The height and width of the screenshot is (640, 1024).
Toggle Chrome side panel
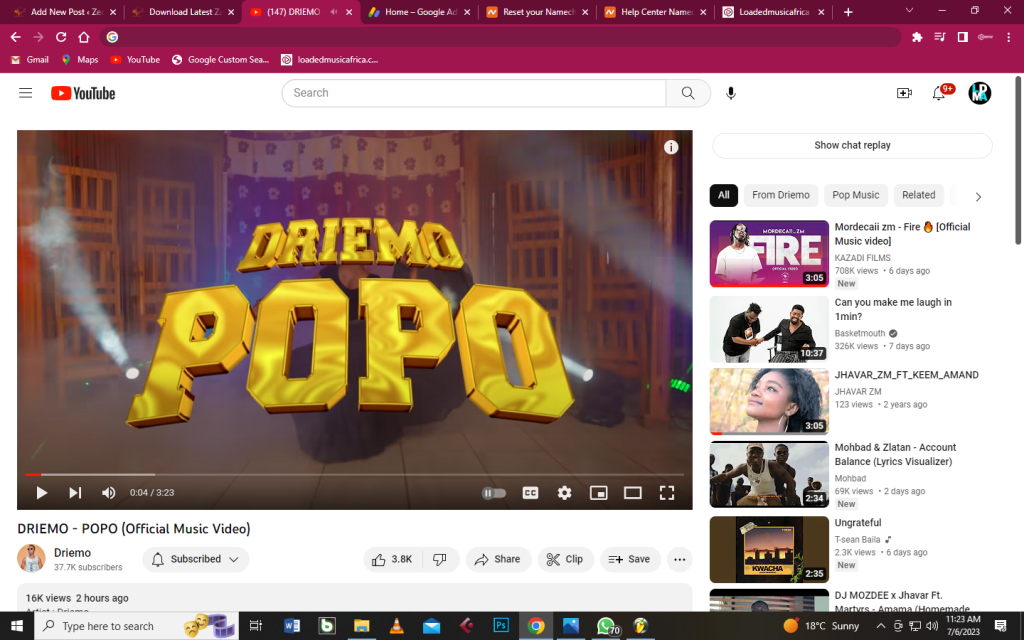963,37
